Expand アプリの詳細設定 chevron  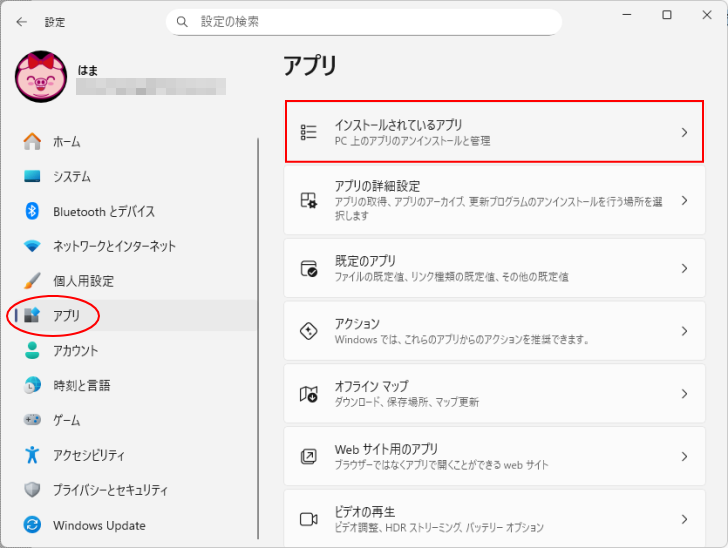[684, 201]
